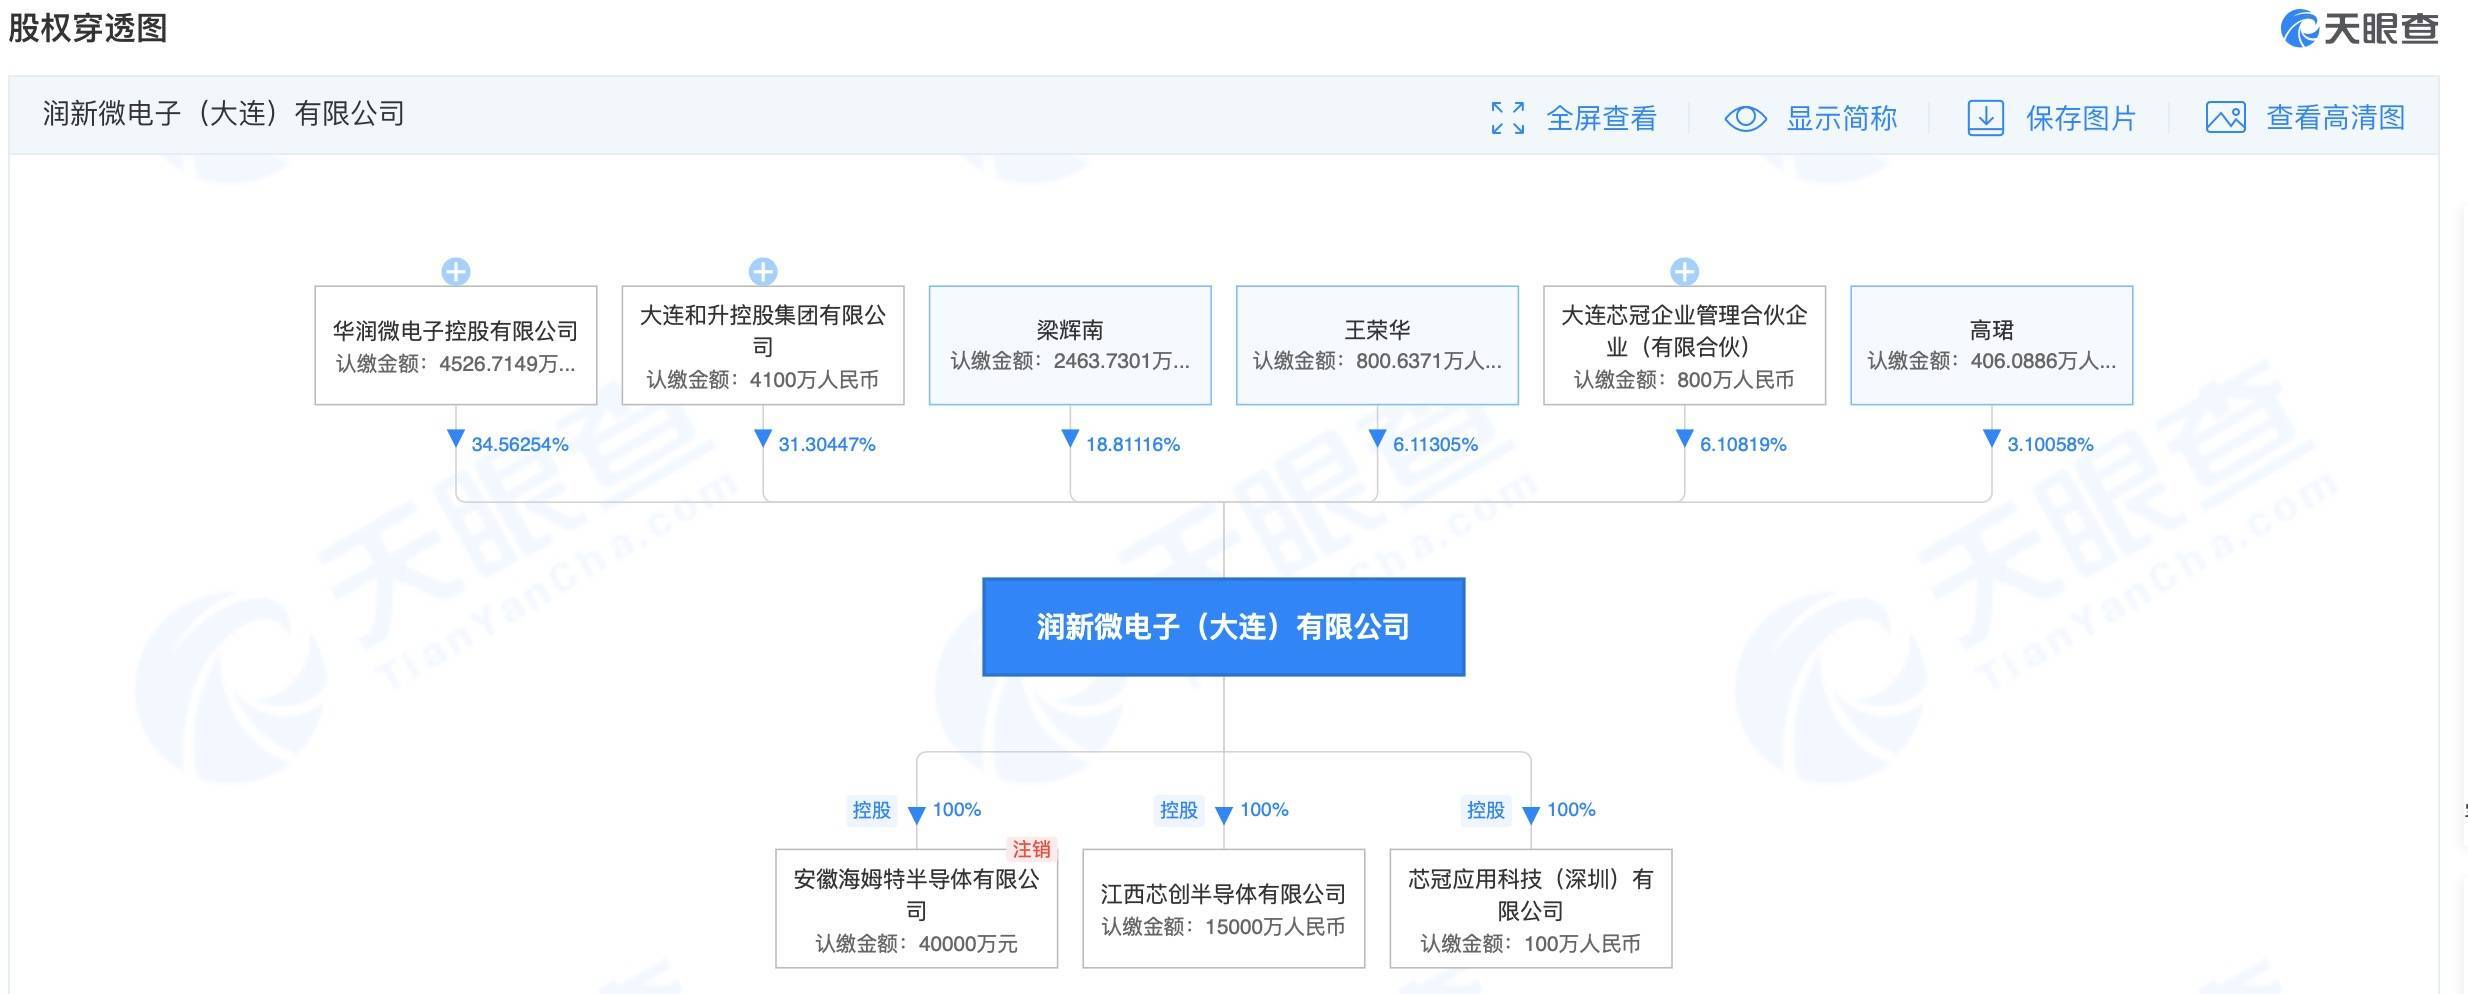The height and width of the screenshot is (994, 2468).
Task: Click 100% above 安徽海姆特半导体
Action: [957, 810]
